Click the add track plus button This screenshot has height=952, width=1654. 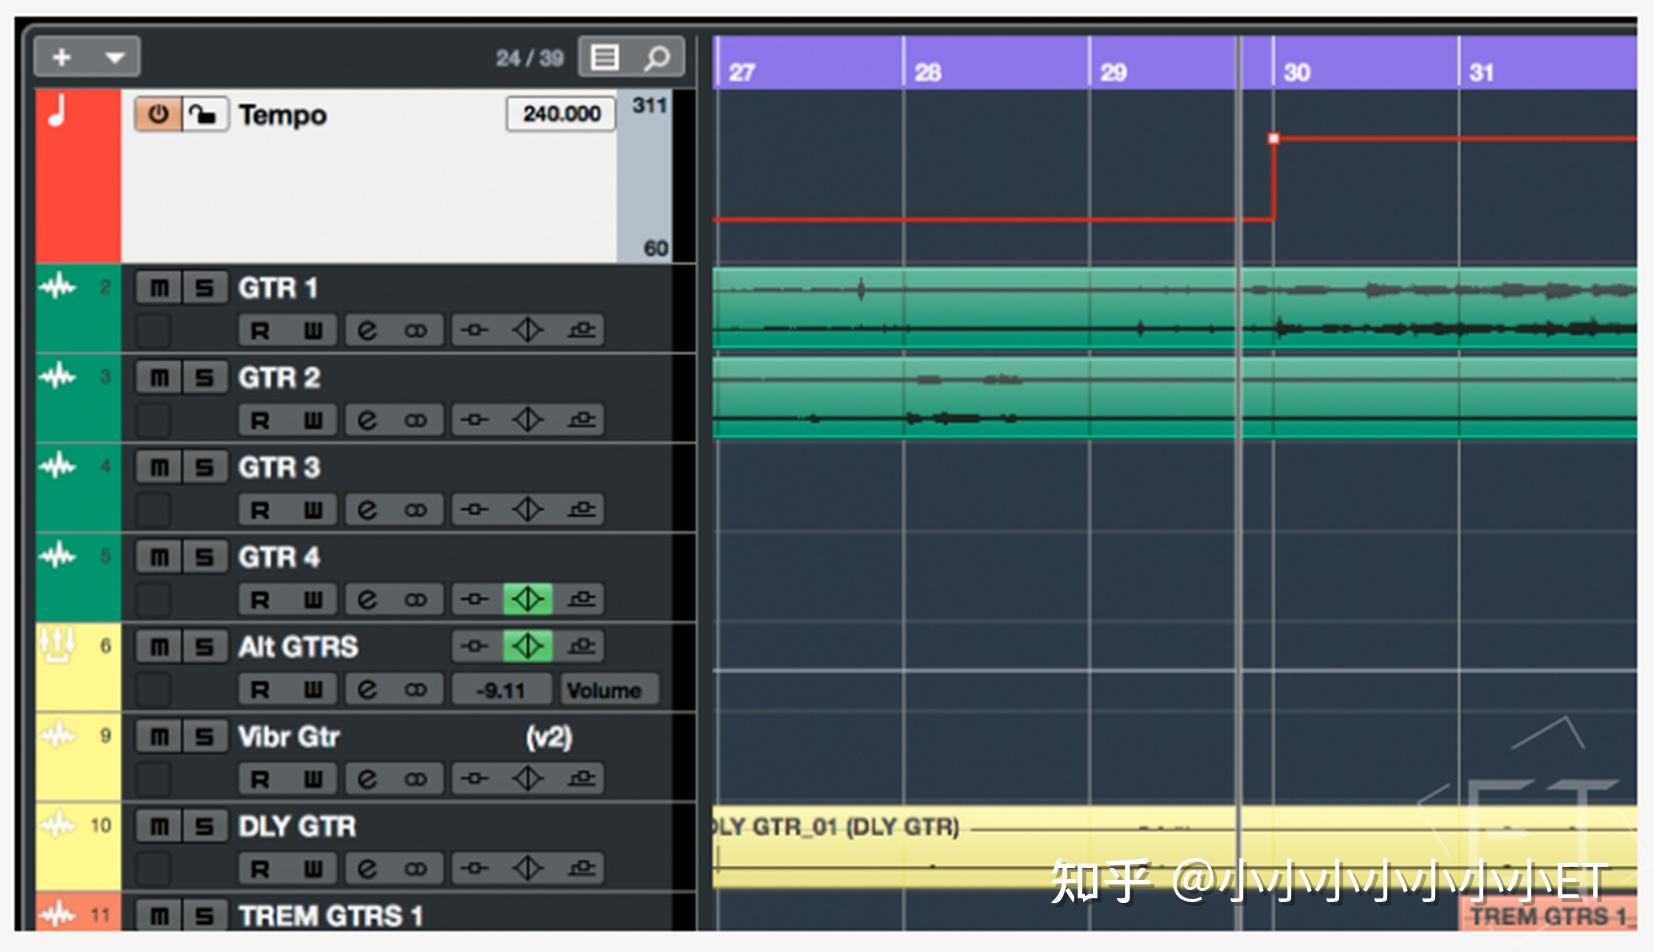[60, 57]
